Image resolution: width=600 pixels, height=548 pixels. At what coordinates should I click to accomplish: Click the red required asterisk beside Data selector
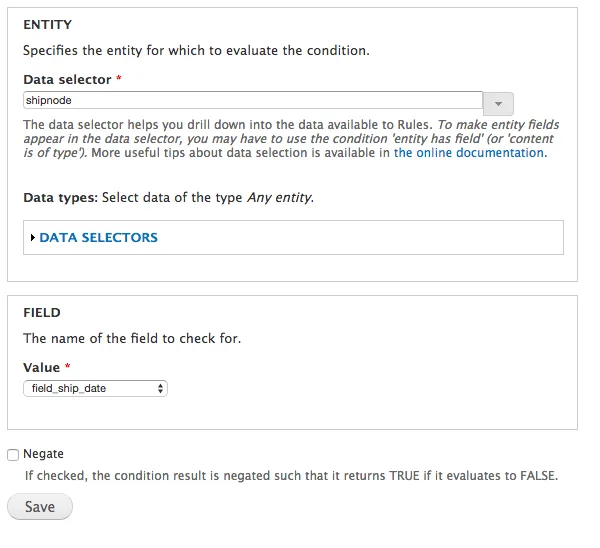pos(119,78)
